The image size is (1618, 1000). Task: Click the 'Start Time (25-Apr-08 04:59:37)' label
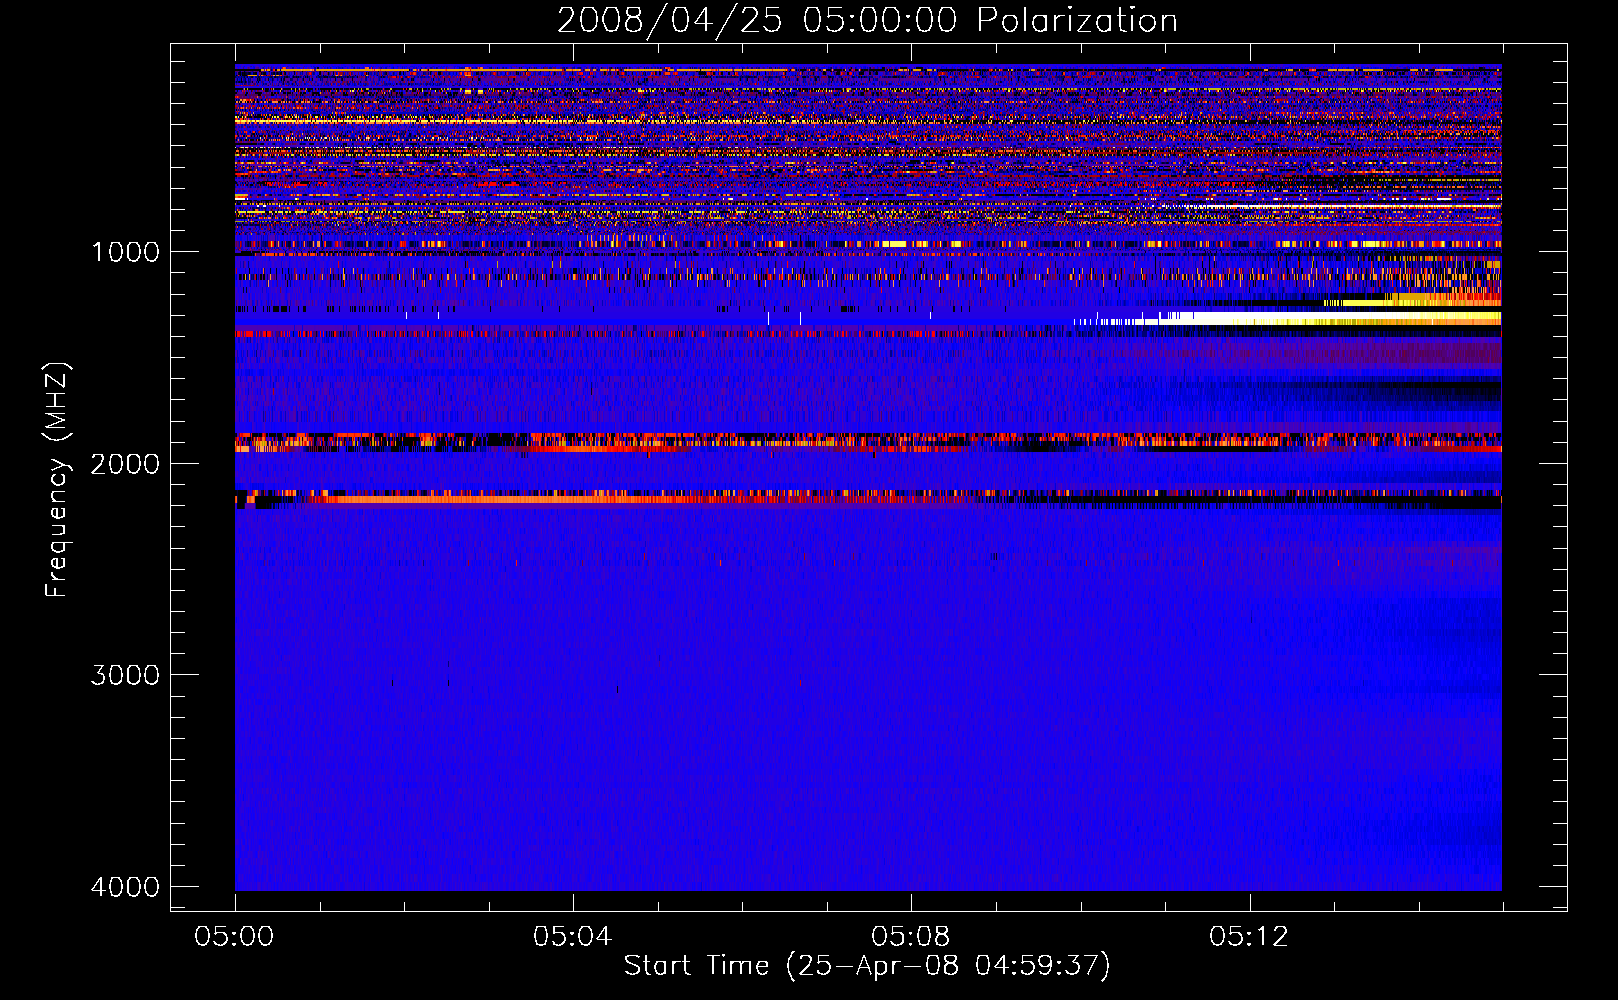click(867, 966)
